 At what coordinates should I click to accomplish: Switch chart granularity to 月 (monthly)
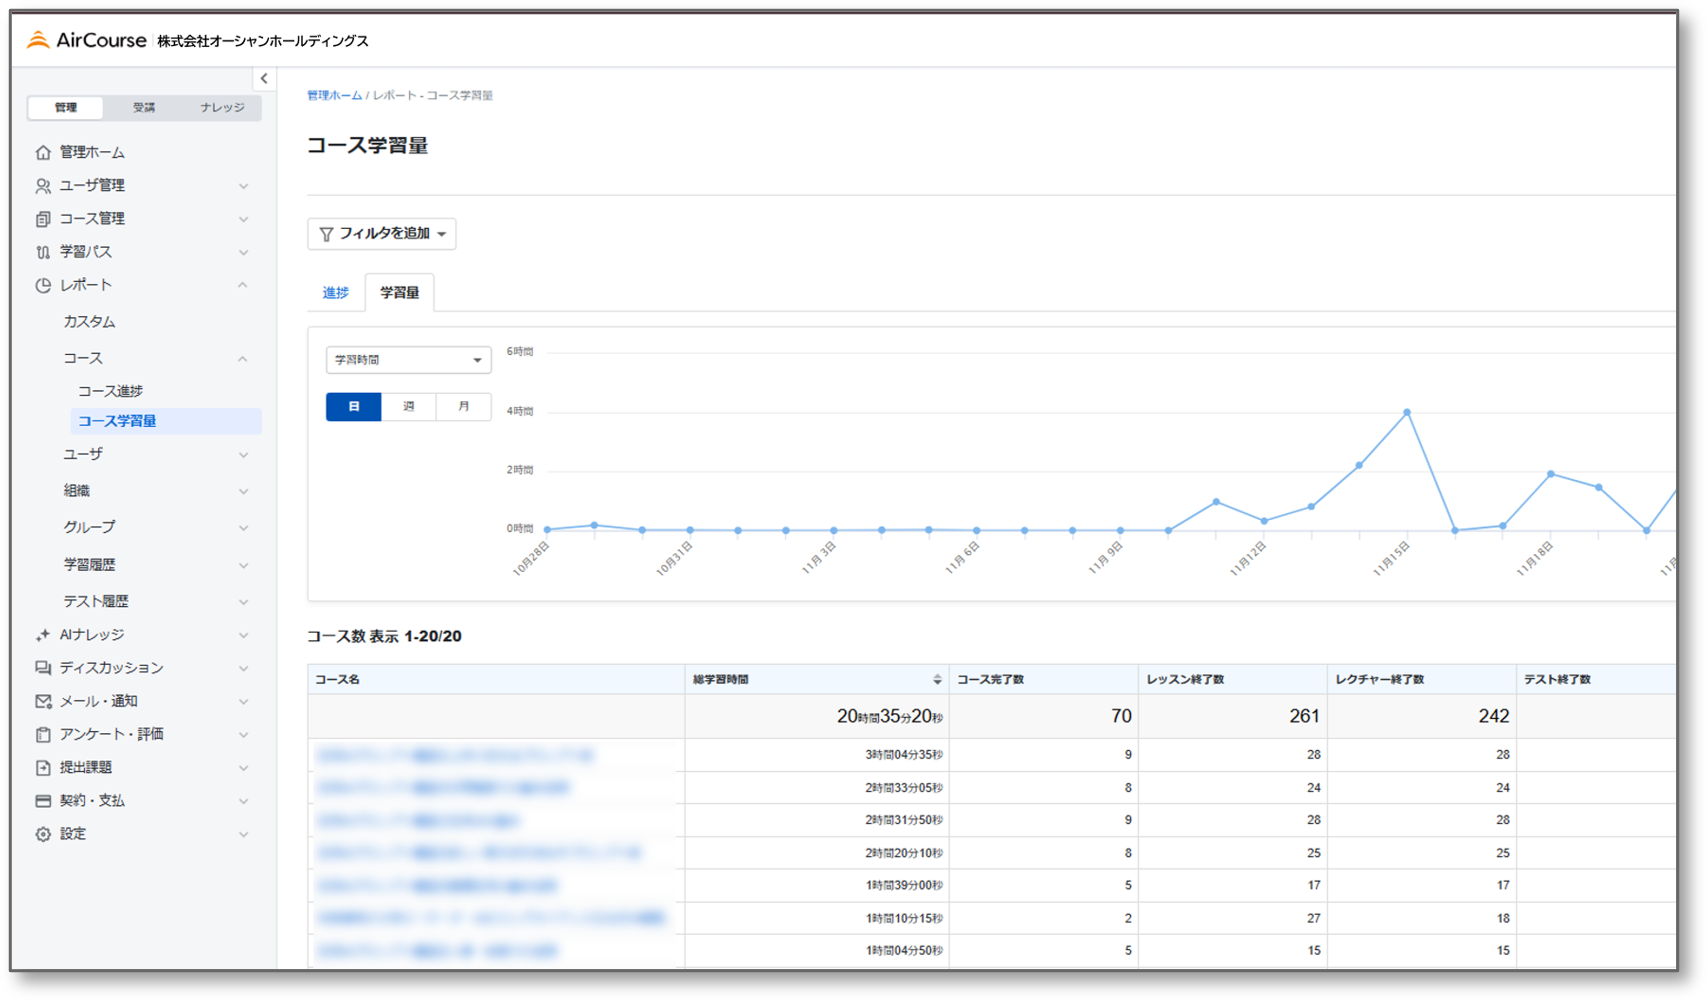(463, 407)
